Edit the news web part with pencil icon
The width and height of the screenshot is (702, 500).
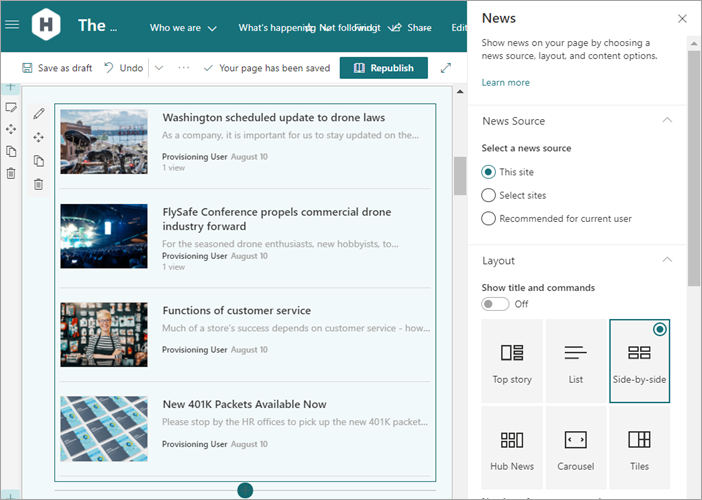pyautogui.click(x=39, y=114)
